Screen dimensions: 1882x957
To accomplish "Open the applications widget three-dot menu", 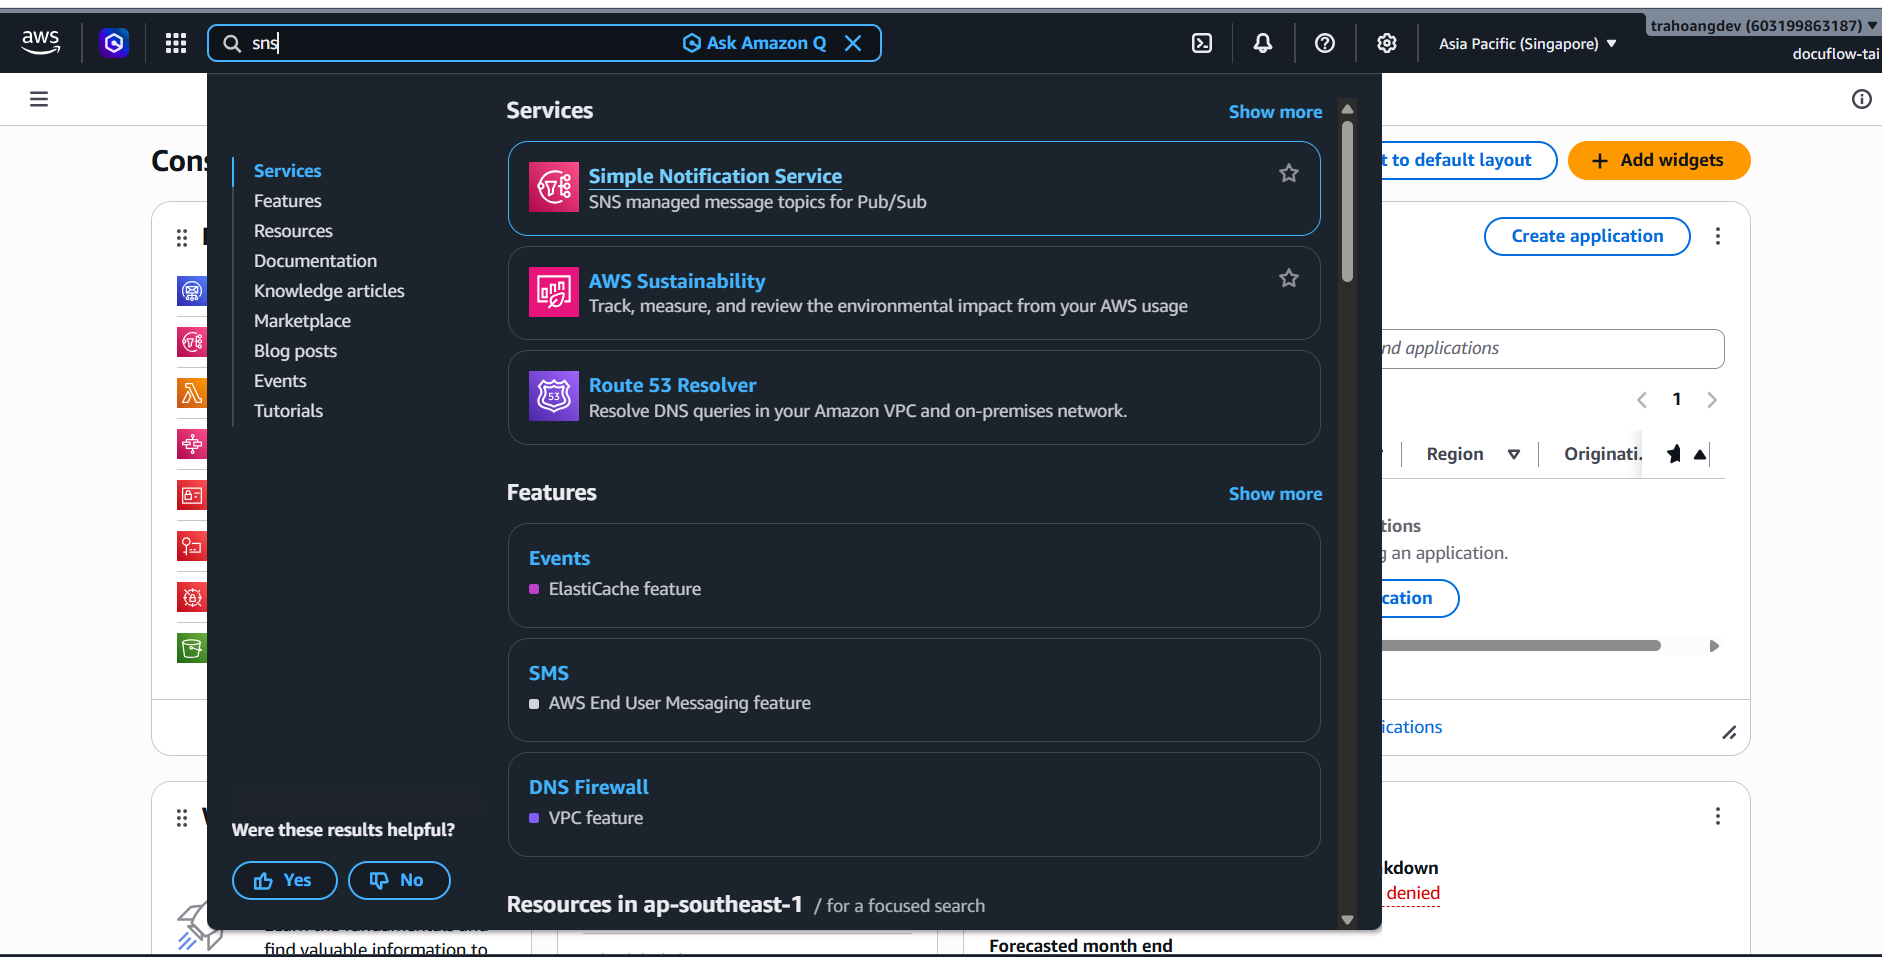I will [x=1718, y=236].
